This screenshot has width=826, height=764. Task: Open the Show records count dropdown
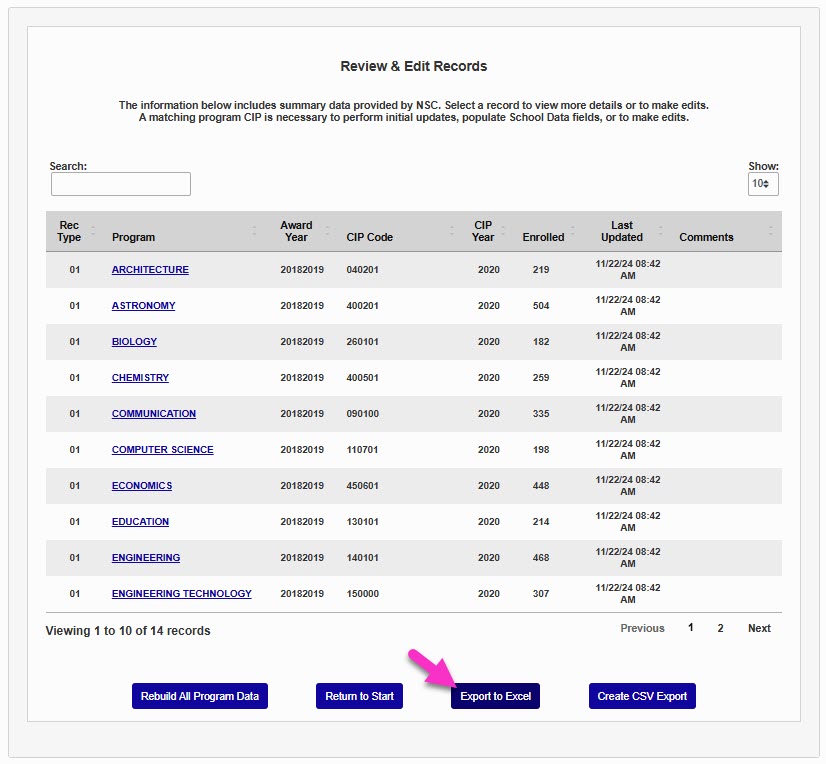pyautogui.click(x=762, y=184)
